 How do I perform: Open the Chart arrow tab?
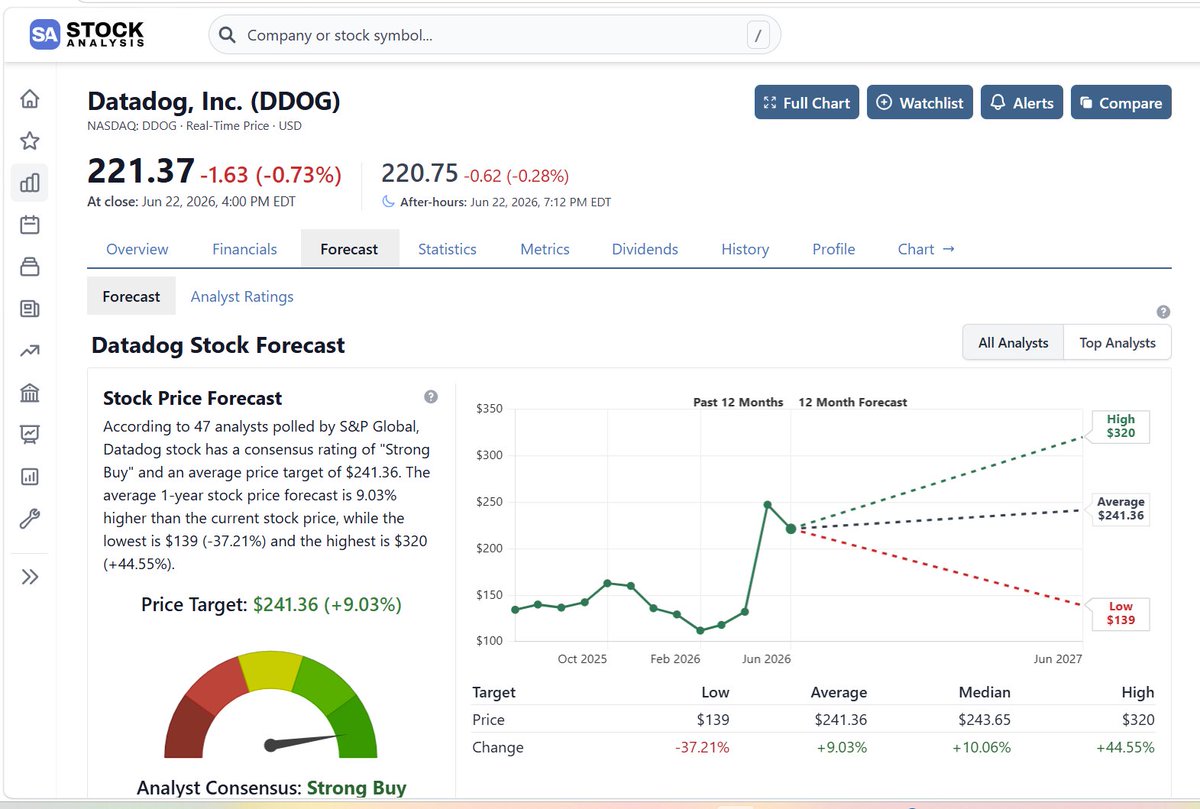point(926,249)
